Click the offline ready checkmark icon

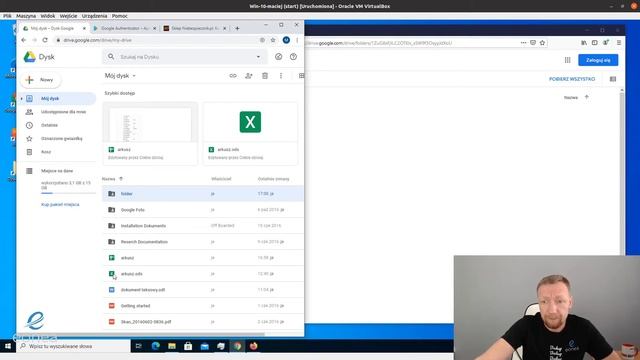278,57
